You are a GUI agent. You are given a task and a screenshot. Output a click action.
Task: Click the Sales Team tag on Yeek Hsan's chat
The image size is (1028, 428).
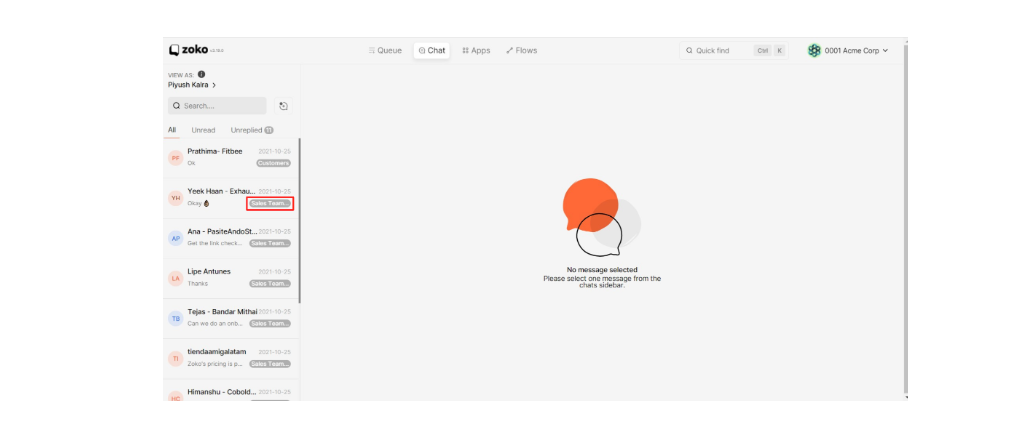pos(270,204)
